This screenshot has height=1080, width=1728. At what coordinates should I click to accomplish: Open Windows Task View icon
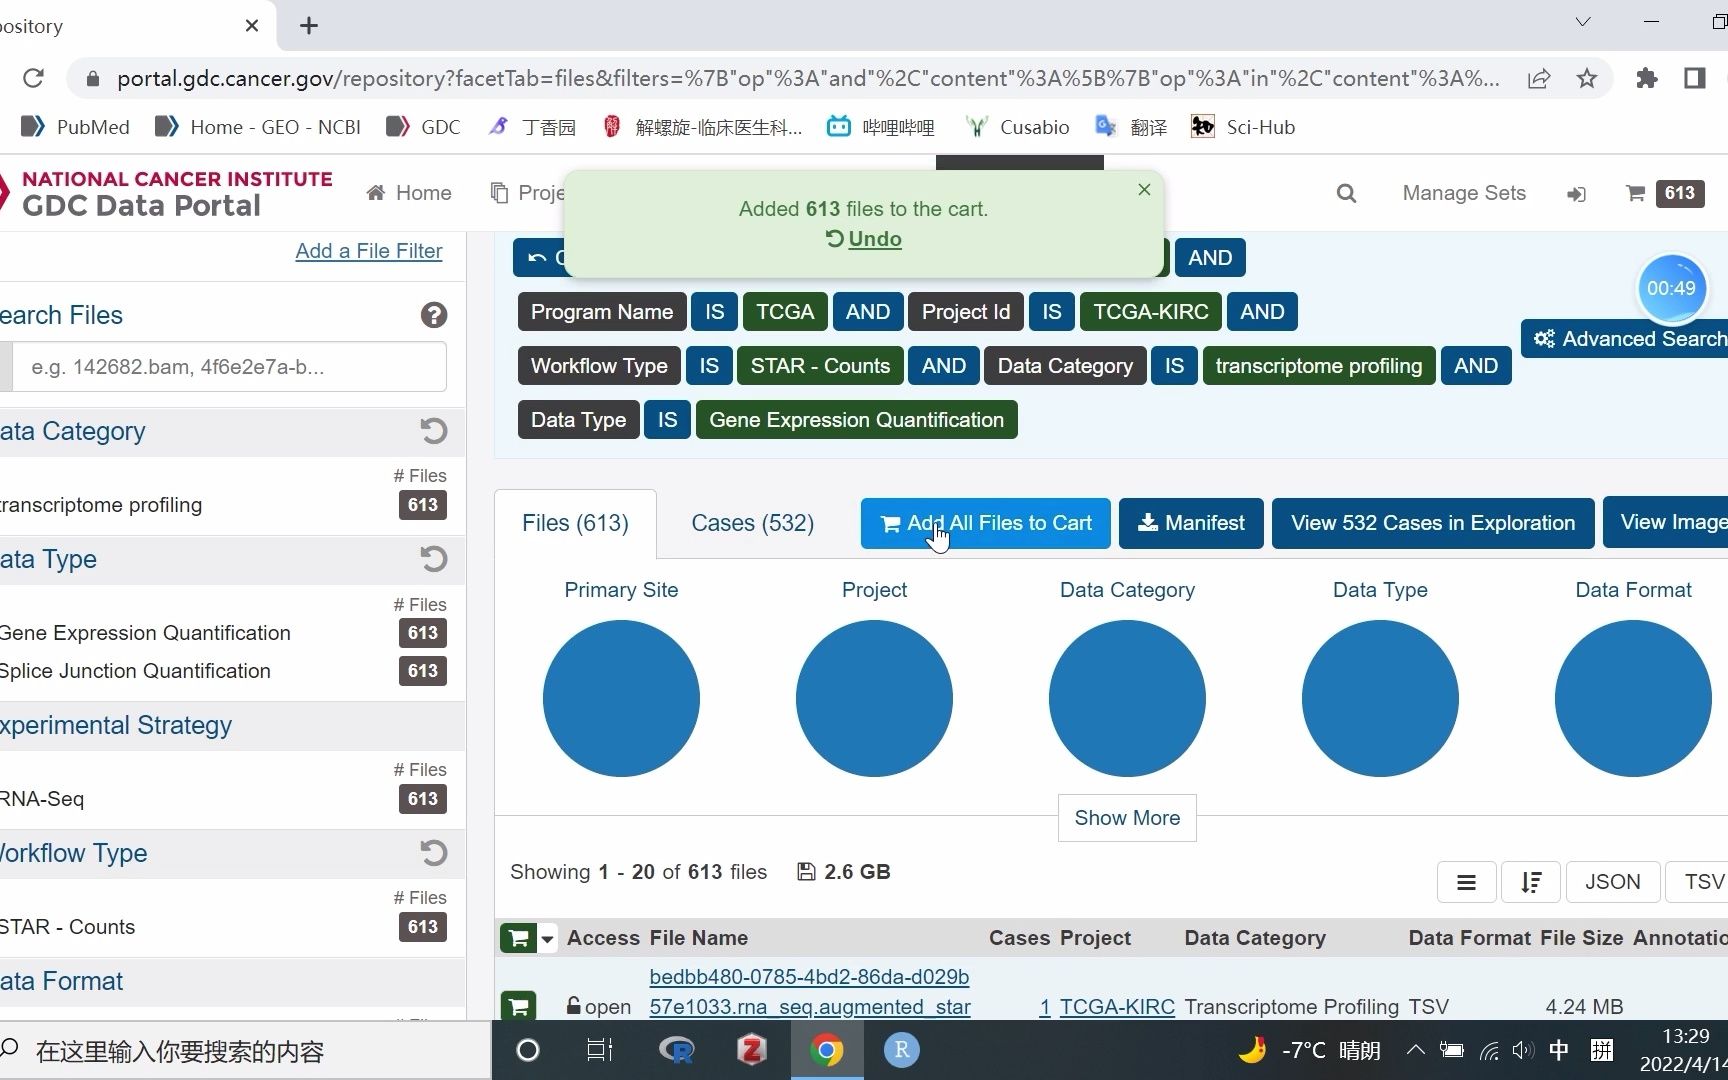600,1050
